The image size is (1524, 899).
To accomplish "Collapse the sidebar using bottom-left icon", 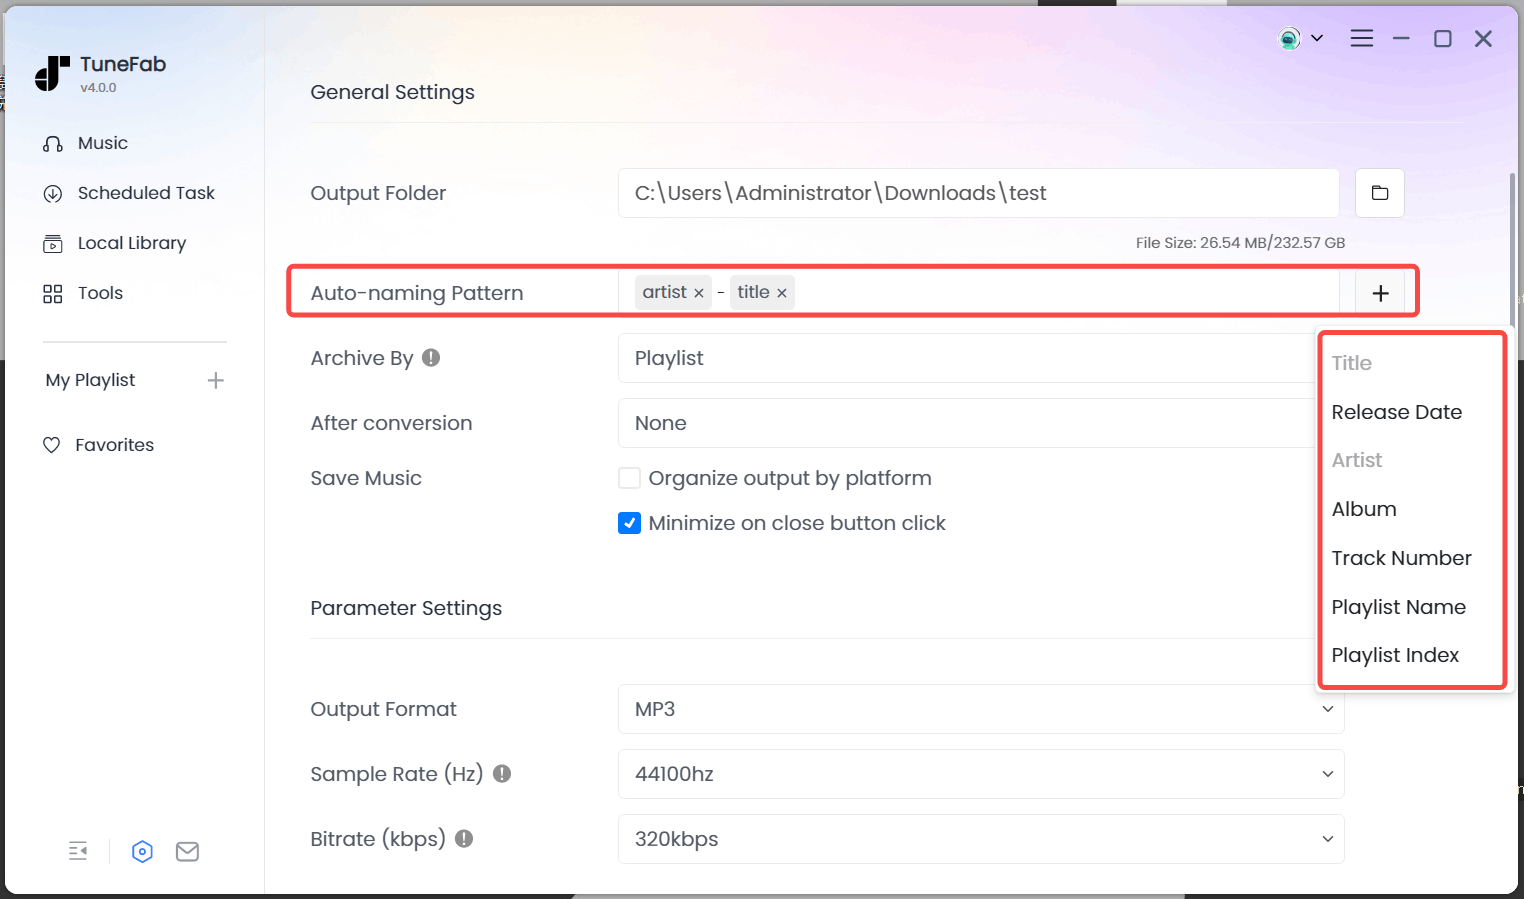I will click(x=78, y=851).
